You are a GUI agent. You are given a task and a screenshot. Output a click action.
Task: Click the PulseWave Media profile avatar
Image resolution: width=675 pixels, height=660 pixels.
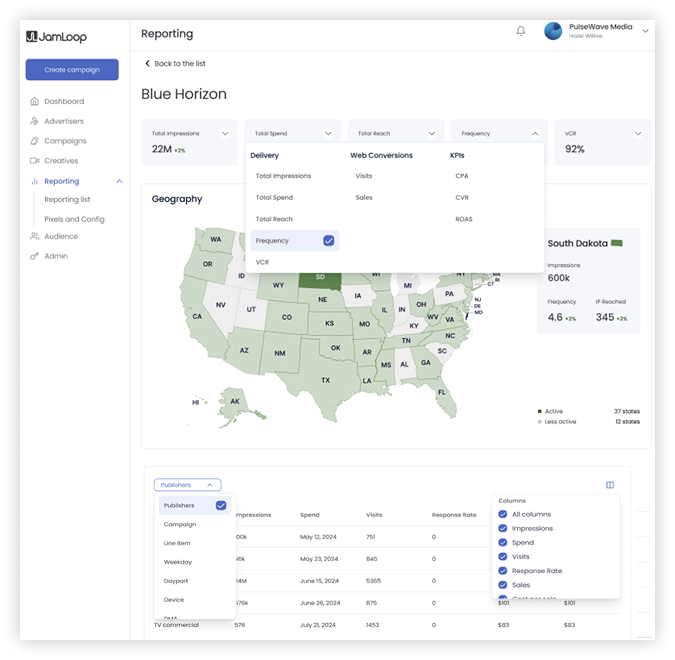553,31
